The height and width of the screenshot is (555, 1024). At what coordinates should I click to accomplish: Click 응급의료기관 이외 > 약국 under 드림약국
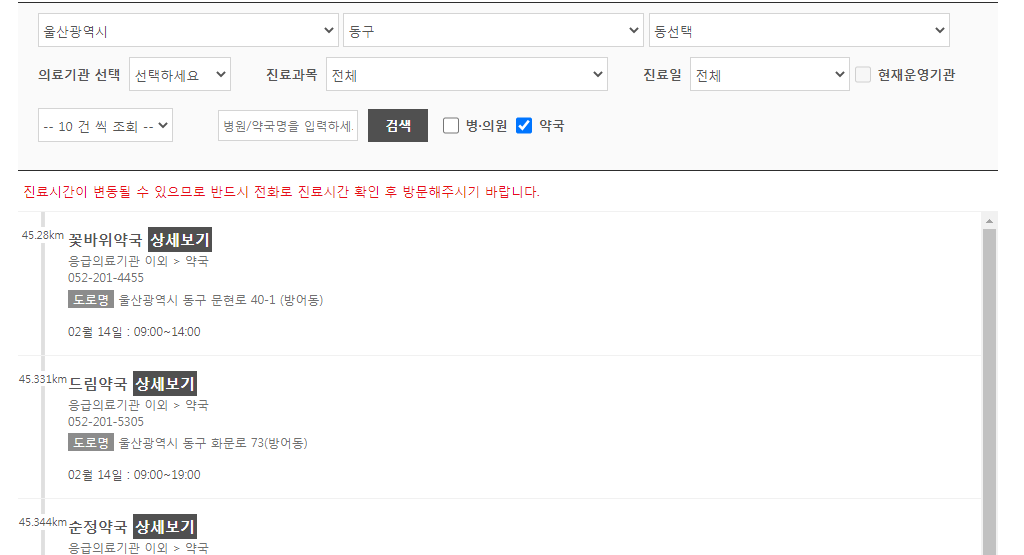pyautogui.click(x=138, y=405)
